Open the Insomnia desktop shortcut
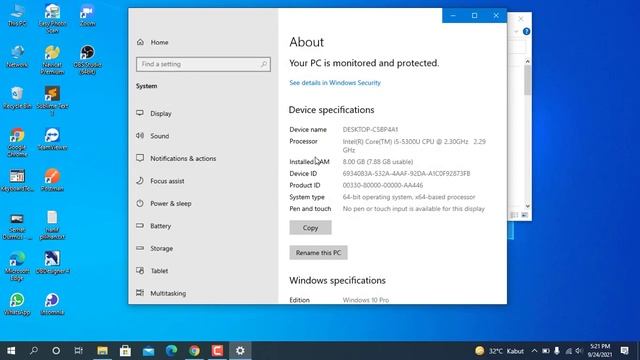This screenshot has height=360, width=640. point(52,303)
